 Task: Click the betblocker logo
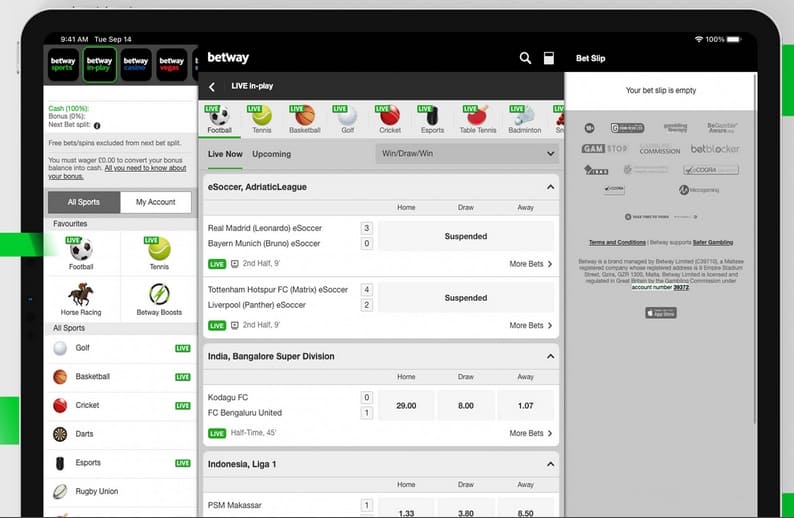pos(714,149)
